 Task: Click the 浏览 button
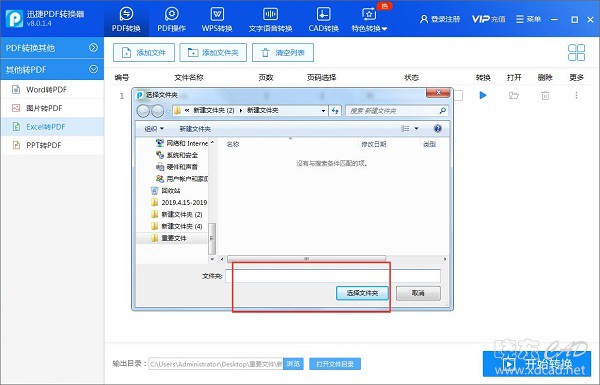[293, 364]
